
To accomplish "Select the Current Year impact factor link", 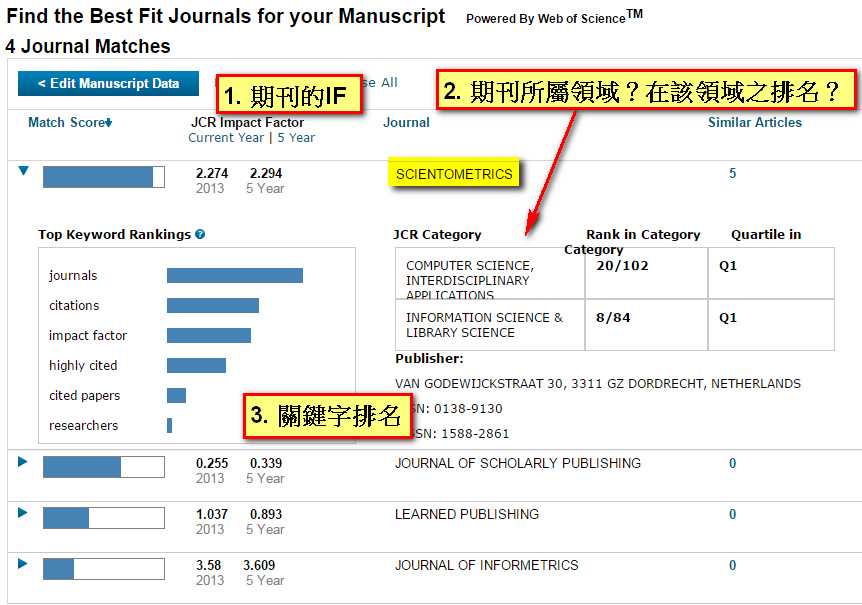I will point(226,138).
